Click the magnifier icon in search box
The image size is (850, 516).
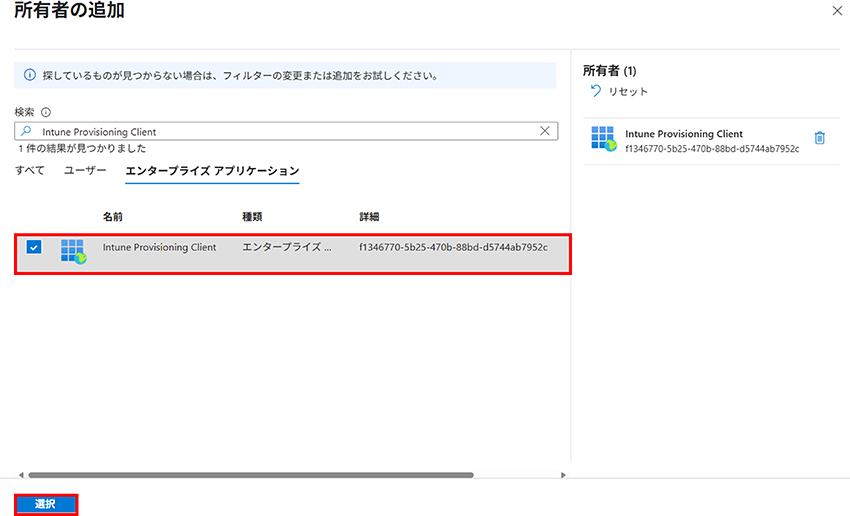[26, 131]
